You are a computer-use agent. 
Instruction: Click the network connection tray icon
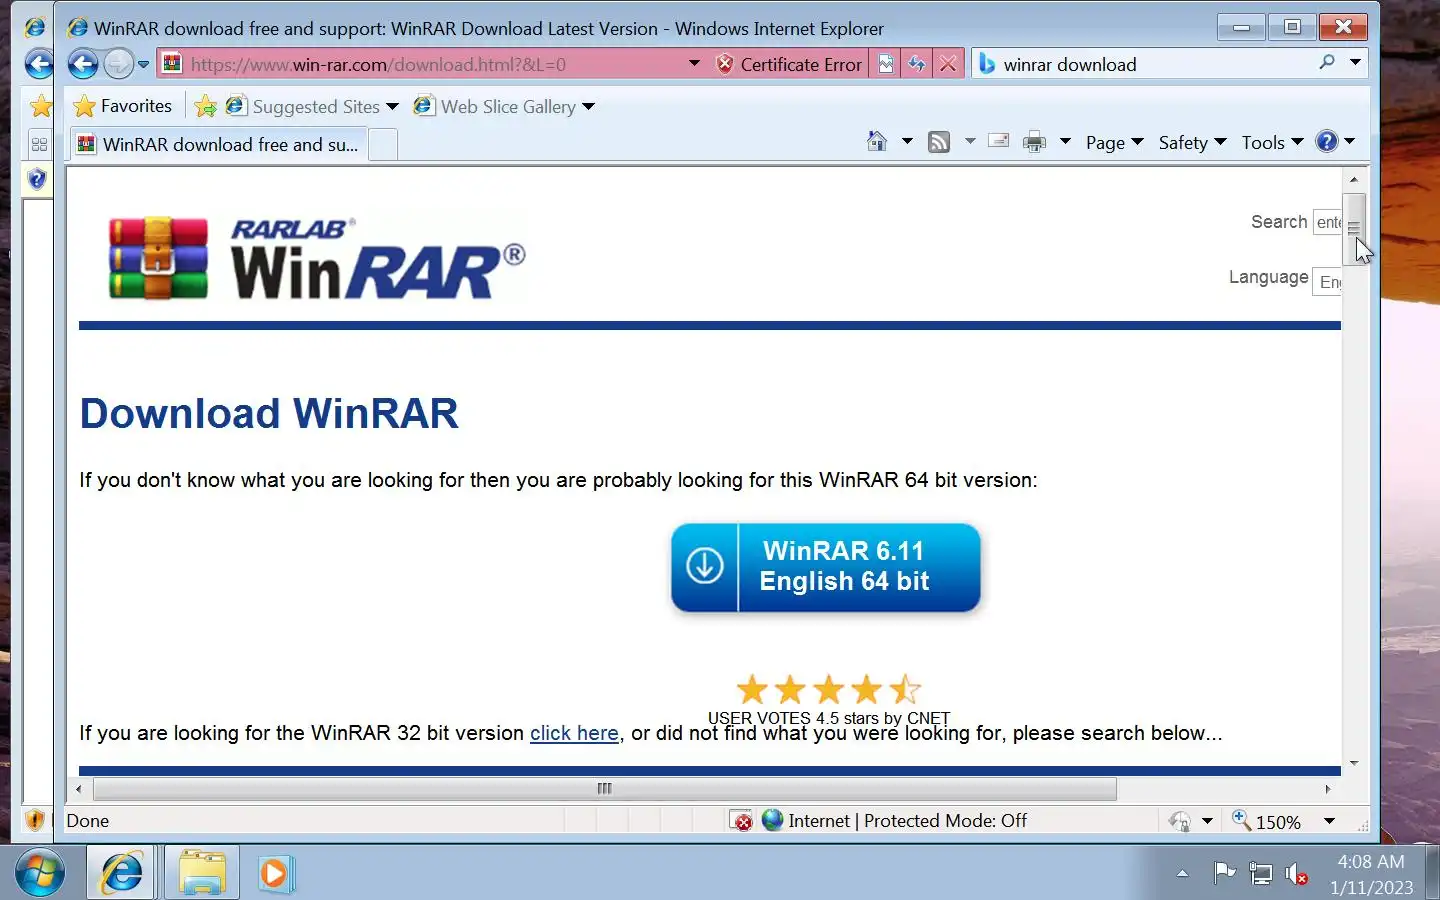click(x=1261, y=874)
